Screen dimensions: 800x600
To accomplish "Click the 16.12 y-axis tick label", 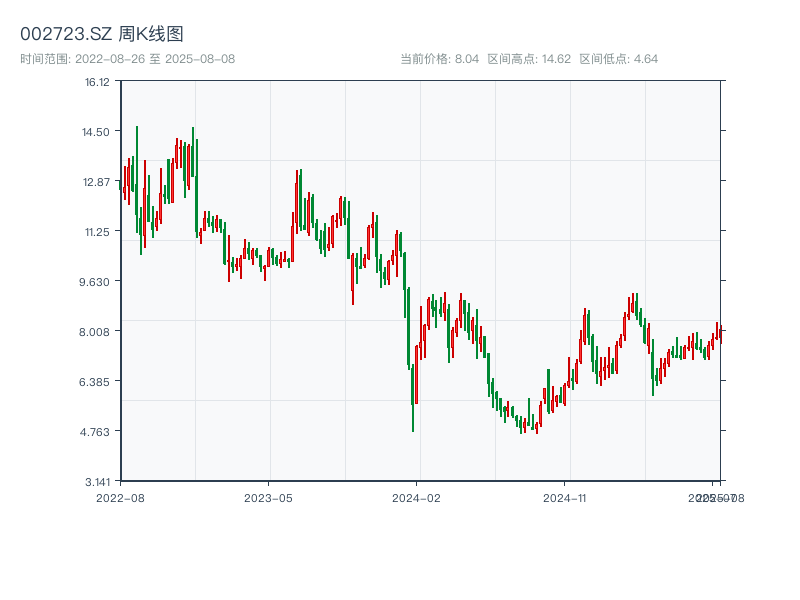I will (97, 82).
